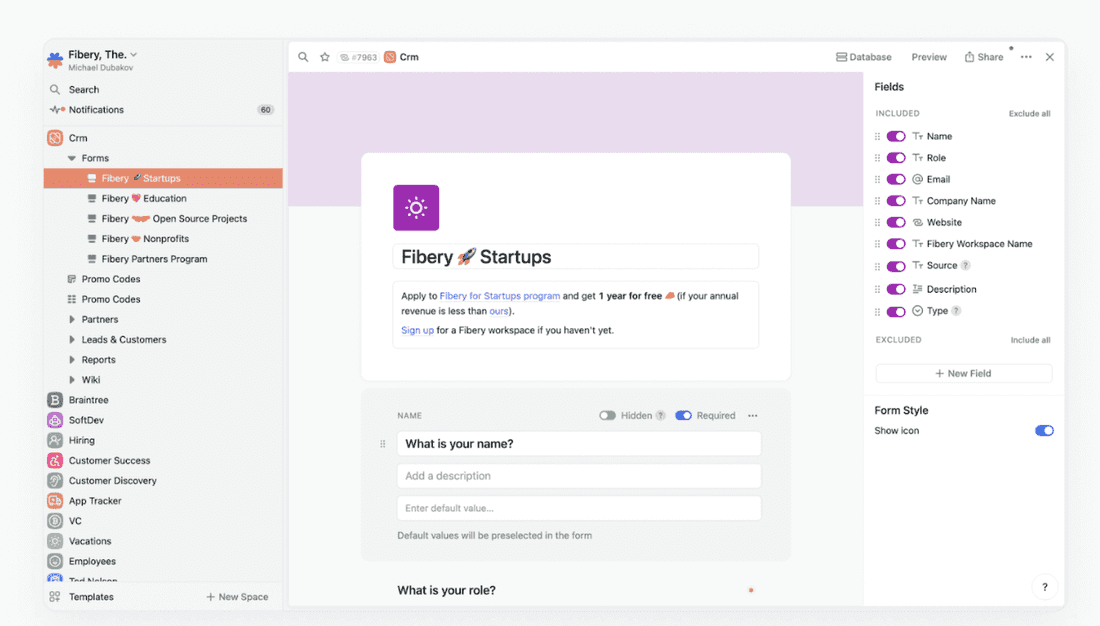Screen dimensions: 1100x626
Task: Click the help question mark icon
Action: (1044, 587)
